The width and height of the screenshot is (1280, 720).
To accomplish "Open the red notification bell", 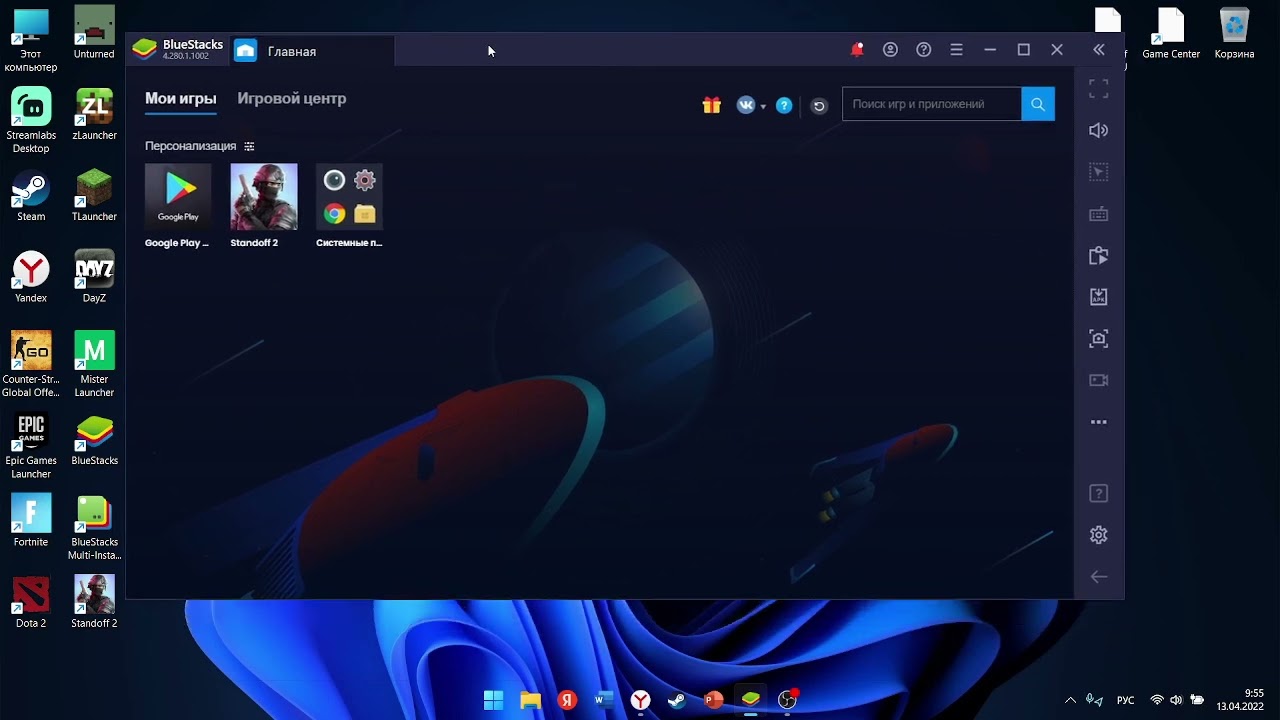I will [857, 50].
